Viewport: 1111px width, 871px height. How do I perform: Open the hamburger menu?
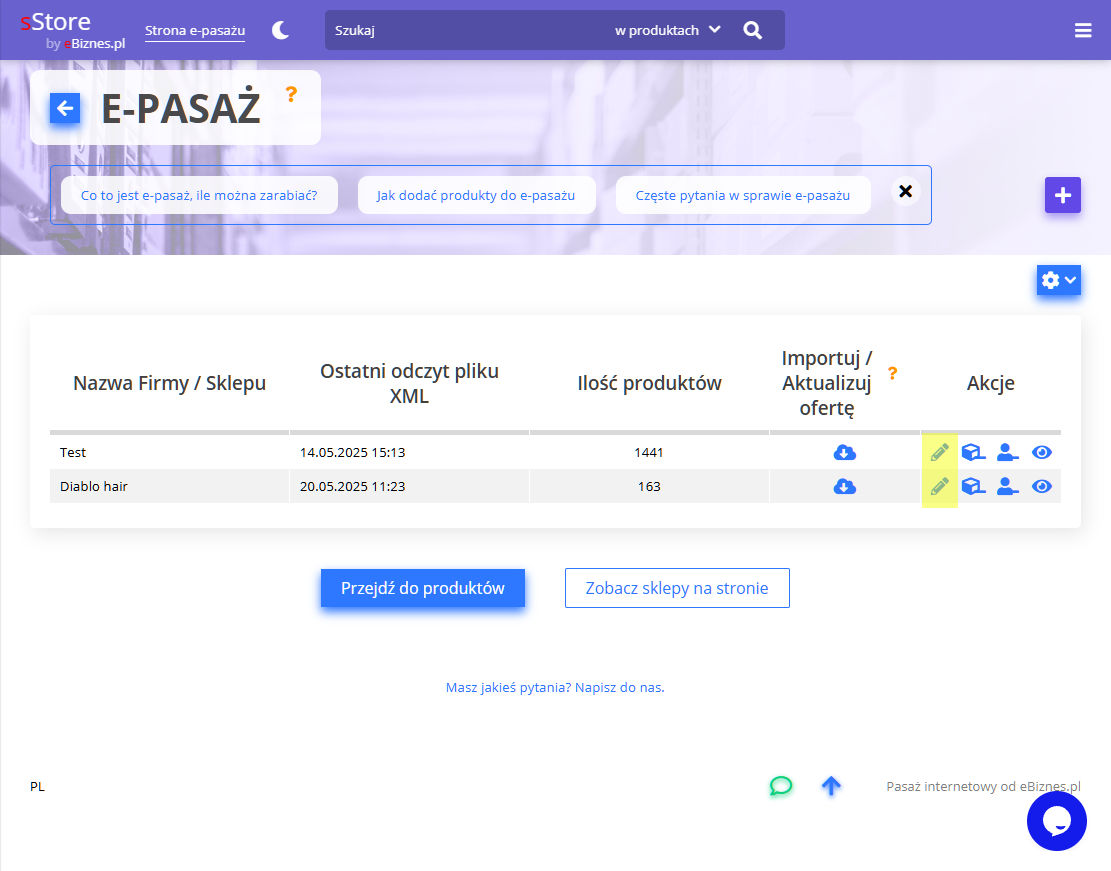1083,30
